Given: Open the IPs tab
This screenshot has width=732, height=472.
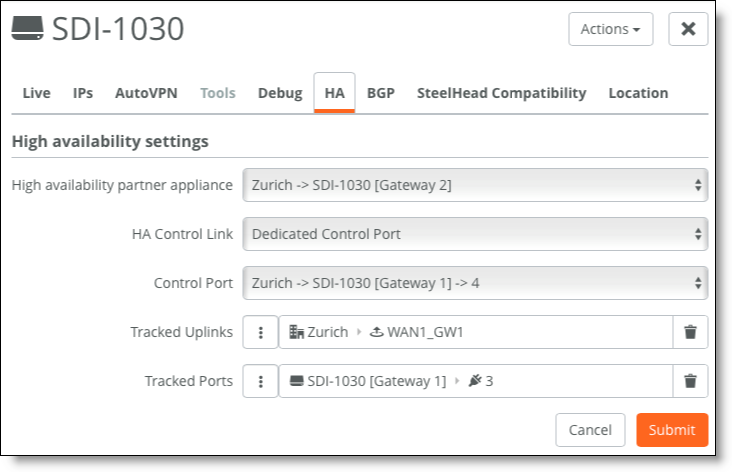Looking at the screenshot, I should coord(83,93).
